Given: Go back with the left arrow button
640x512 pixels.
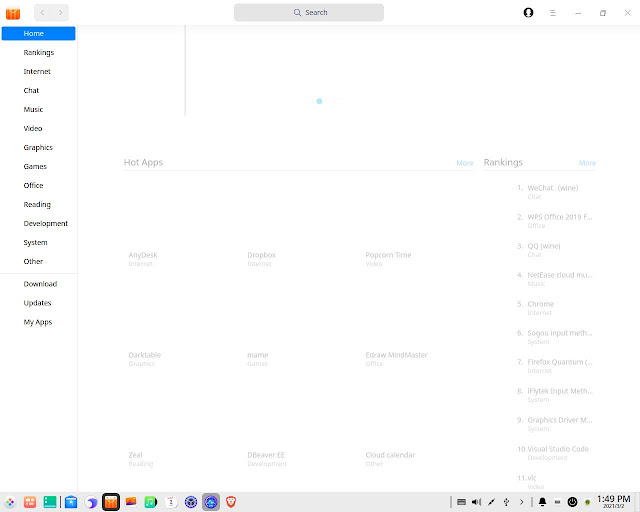Looking at the screenshot, I should 42,13.
